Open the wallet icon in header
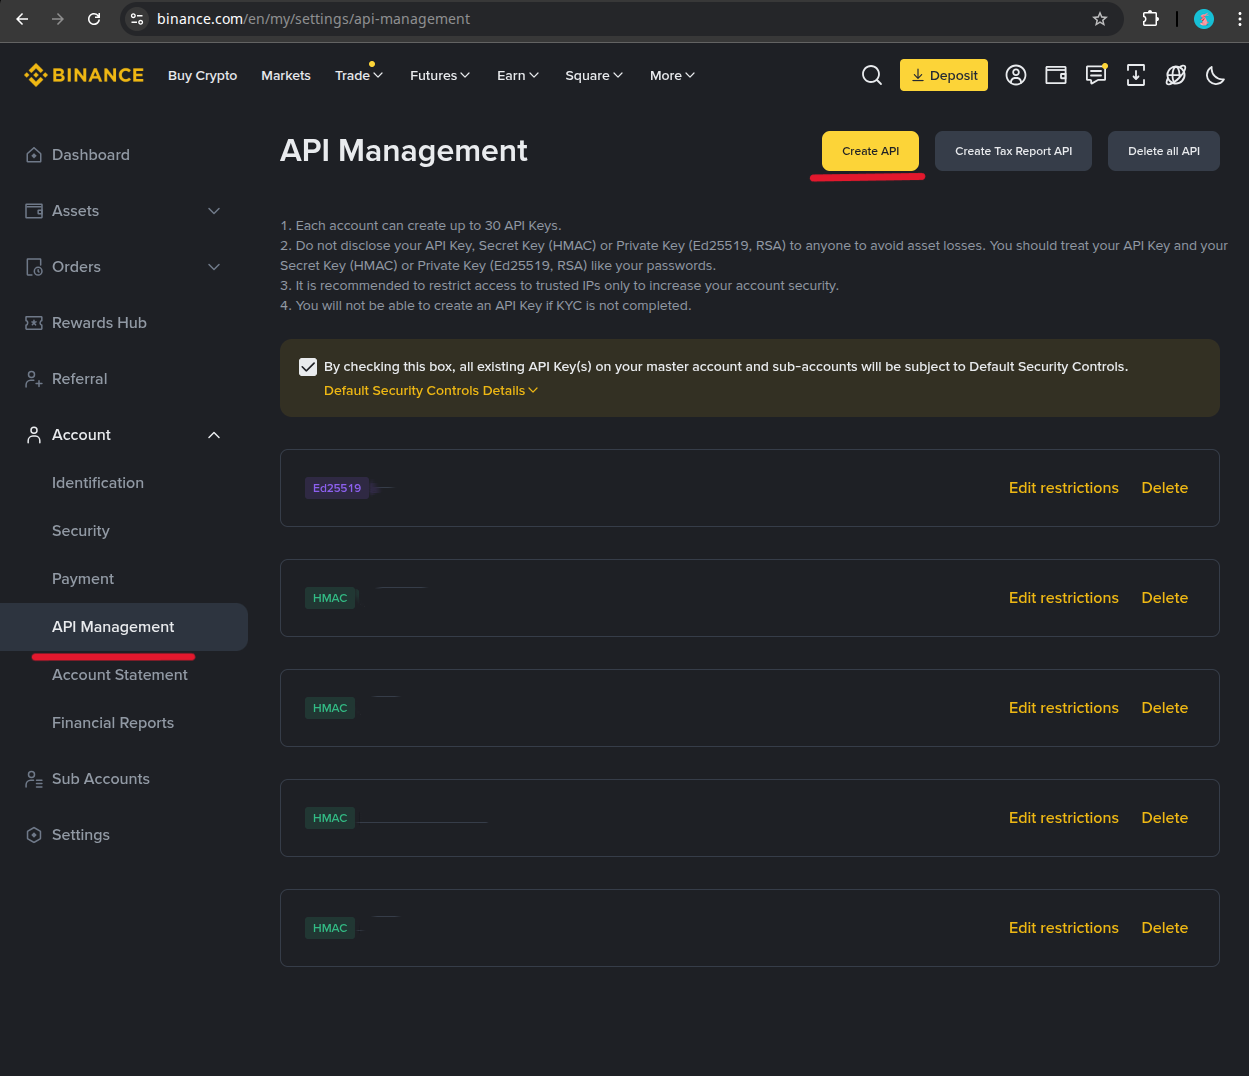This screenshot has width=1249, height=1076. [1056, 75]
